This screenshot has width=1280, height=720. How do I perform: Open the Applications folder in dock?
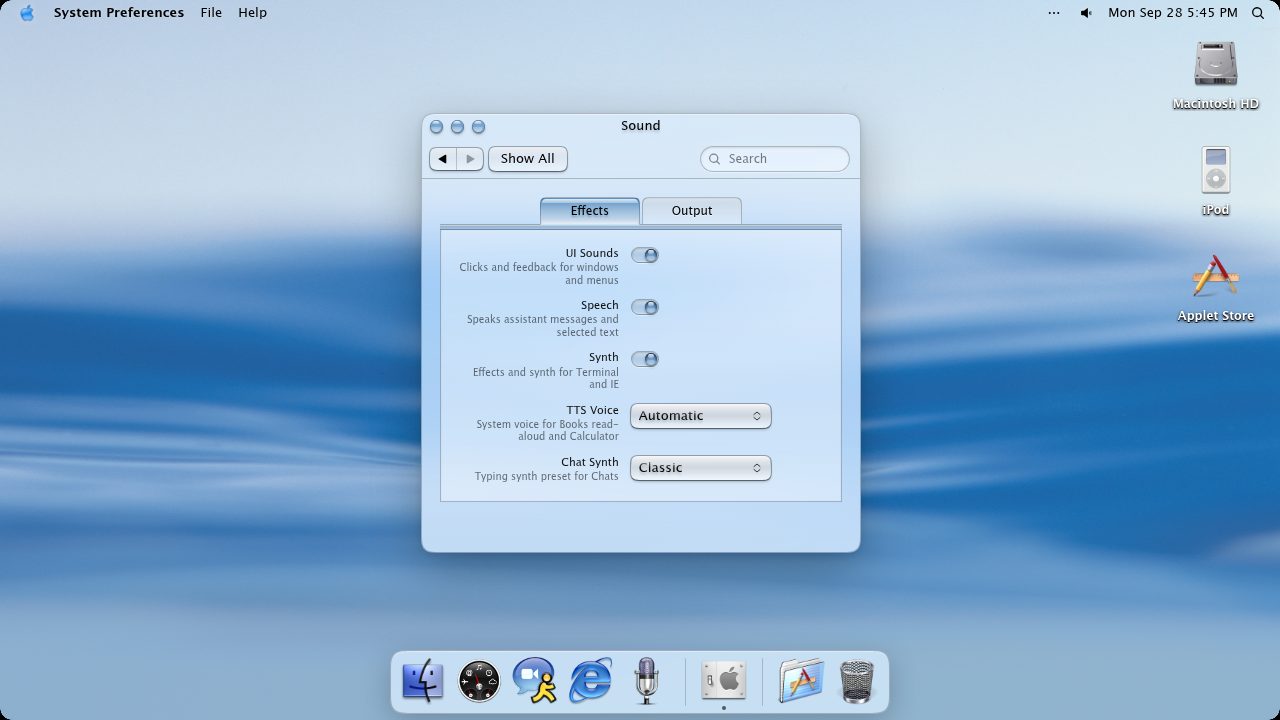(801, 681)
